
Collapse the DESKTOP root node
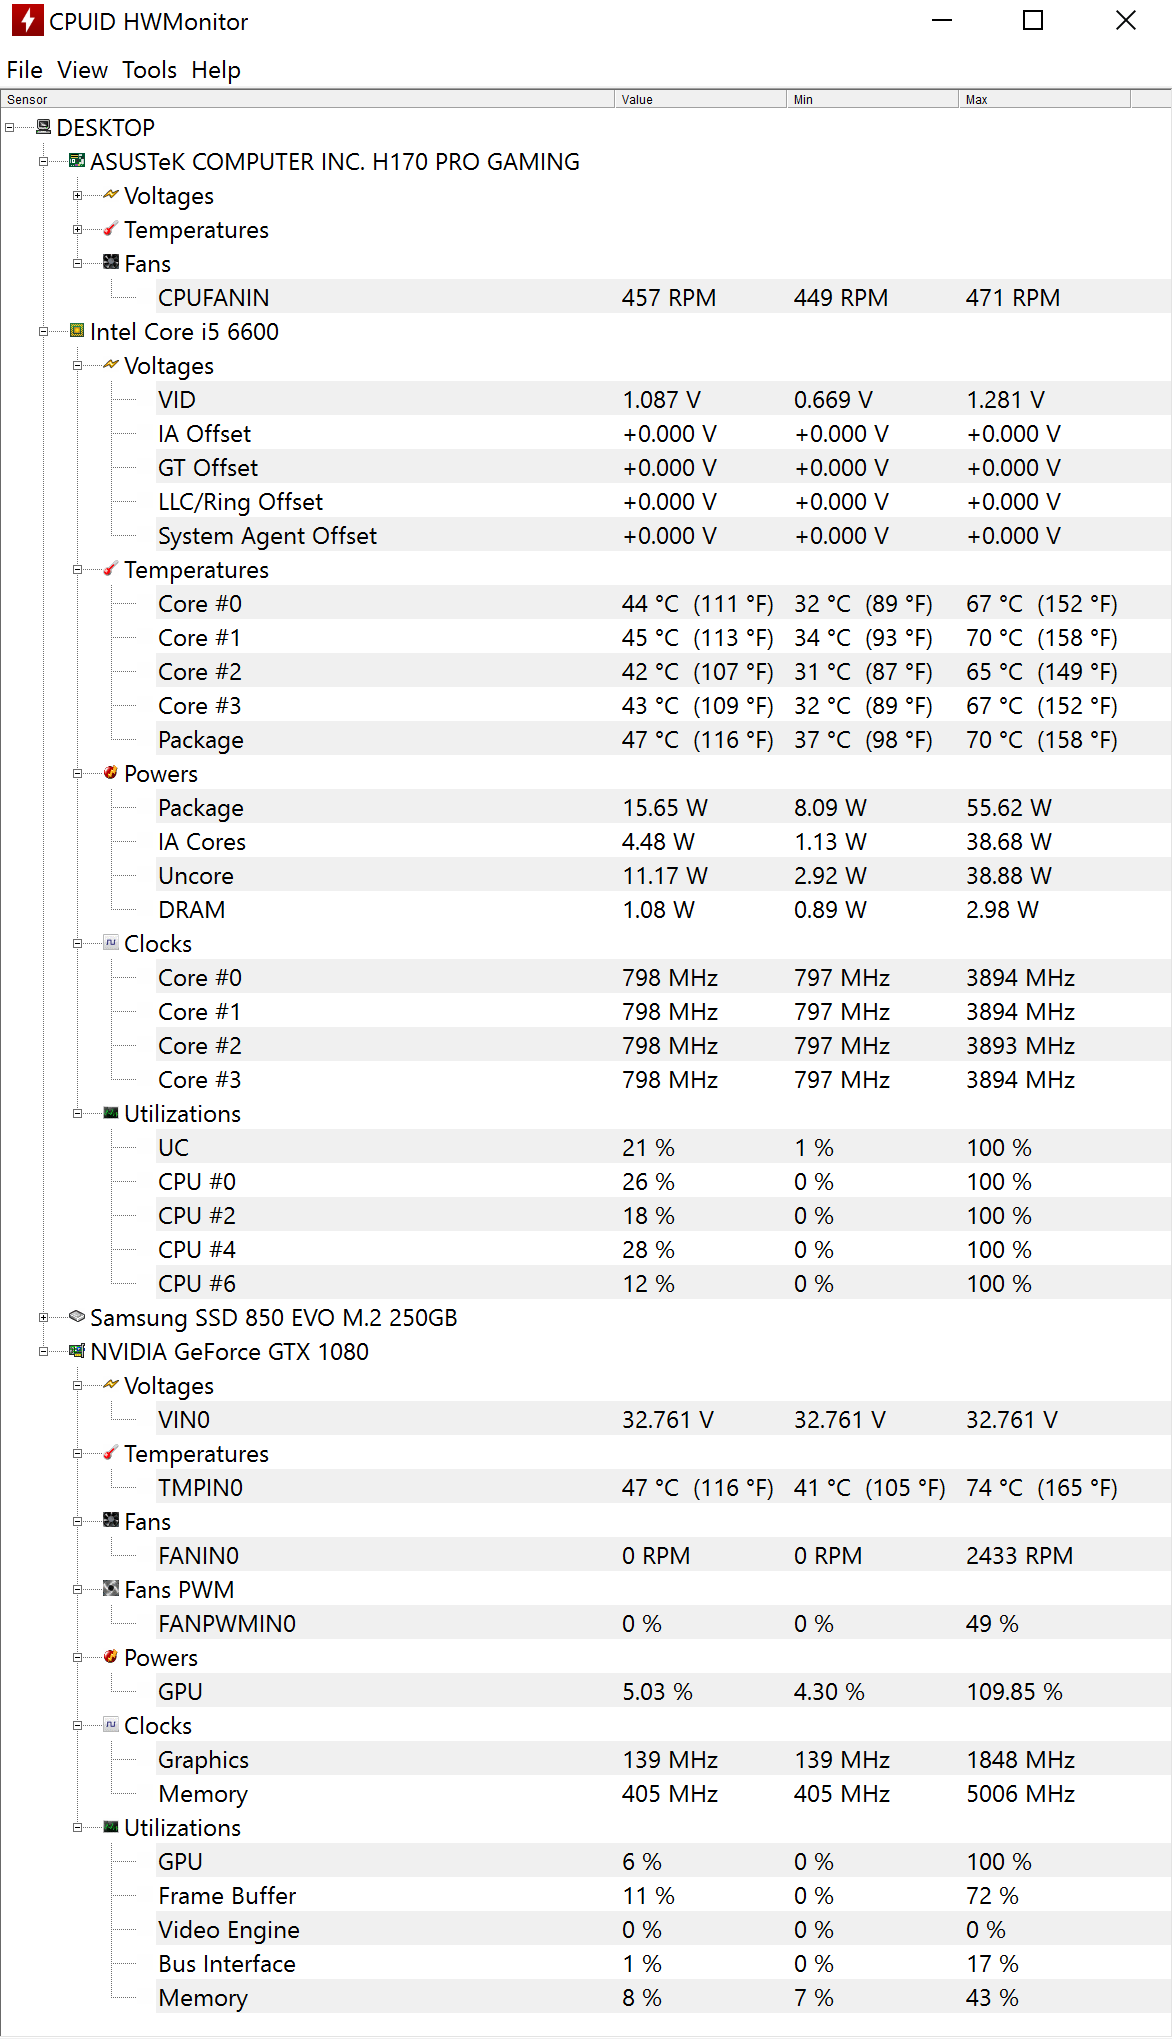[x=10, y=128]
